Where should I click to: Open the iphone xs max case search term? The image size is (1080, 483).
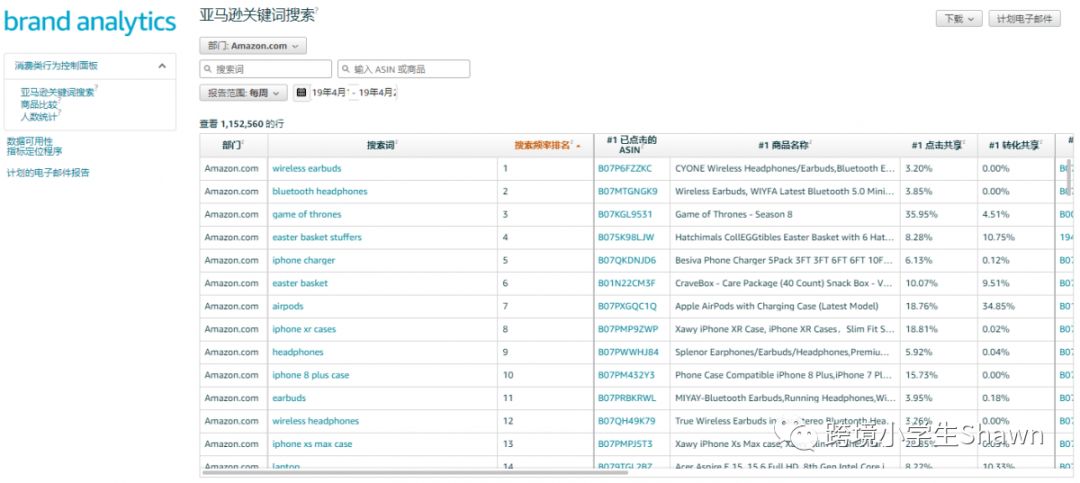click(312, 444)
